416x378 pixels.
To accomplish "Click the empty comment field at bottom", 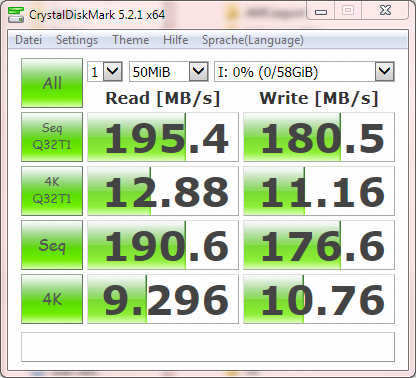I will (x=208, y=347).
